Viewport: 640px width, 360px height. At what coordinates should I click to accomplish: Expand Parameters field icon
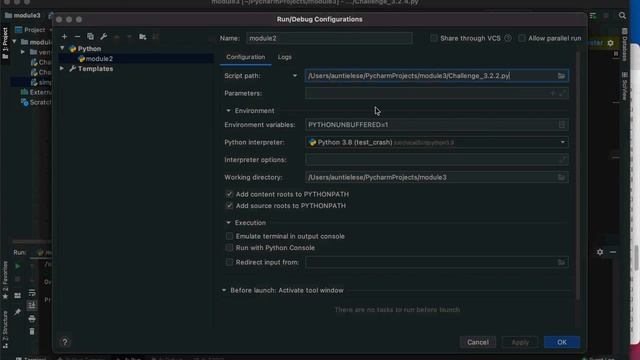[x=562, y=93]
